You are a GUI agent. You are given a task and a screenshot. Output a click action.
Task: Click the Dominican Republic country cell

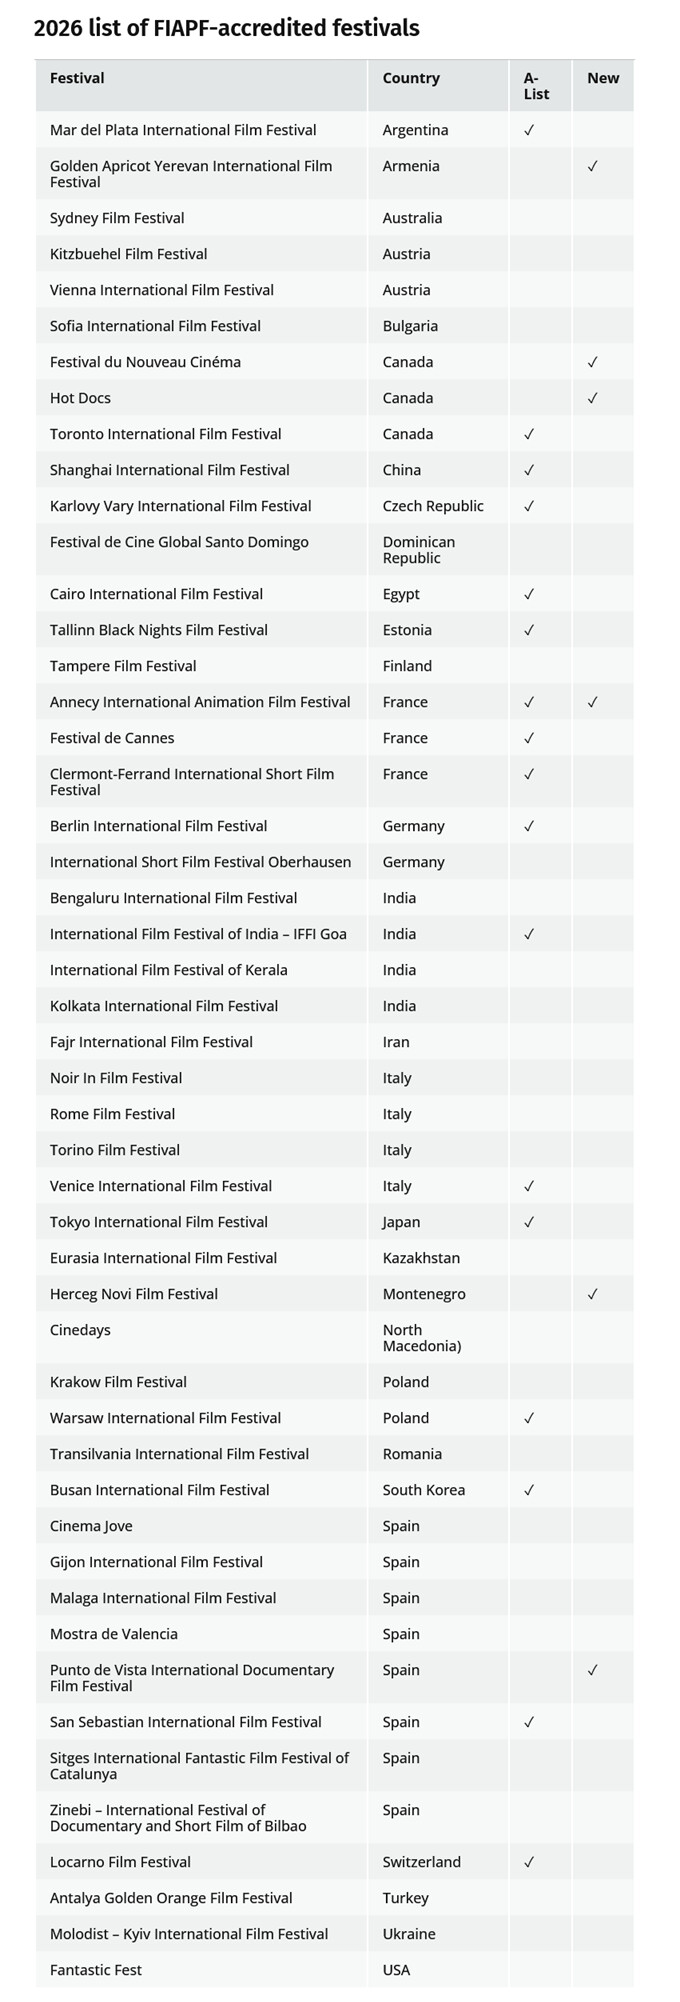pyautogui.click(x=419, y=550)
